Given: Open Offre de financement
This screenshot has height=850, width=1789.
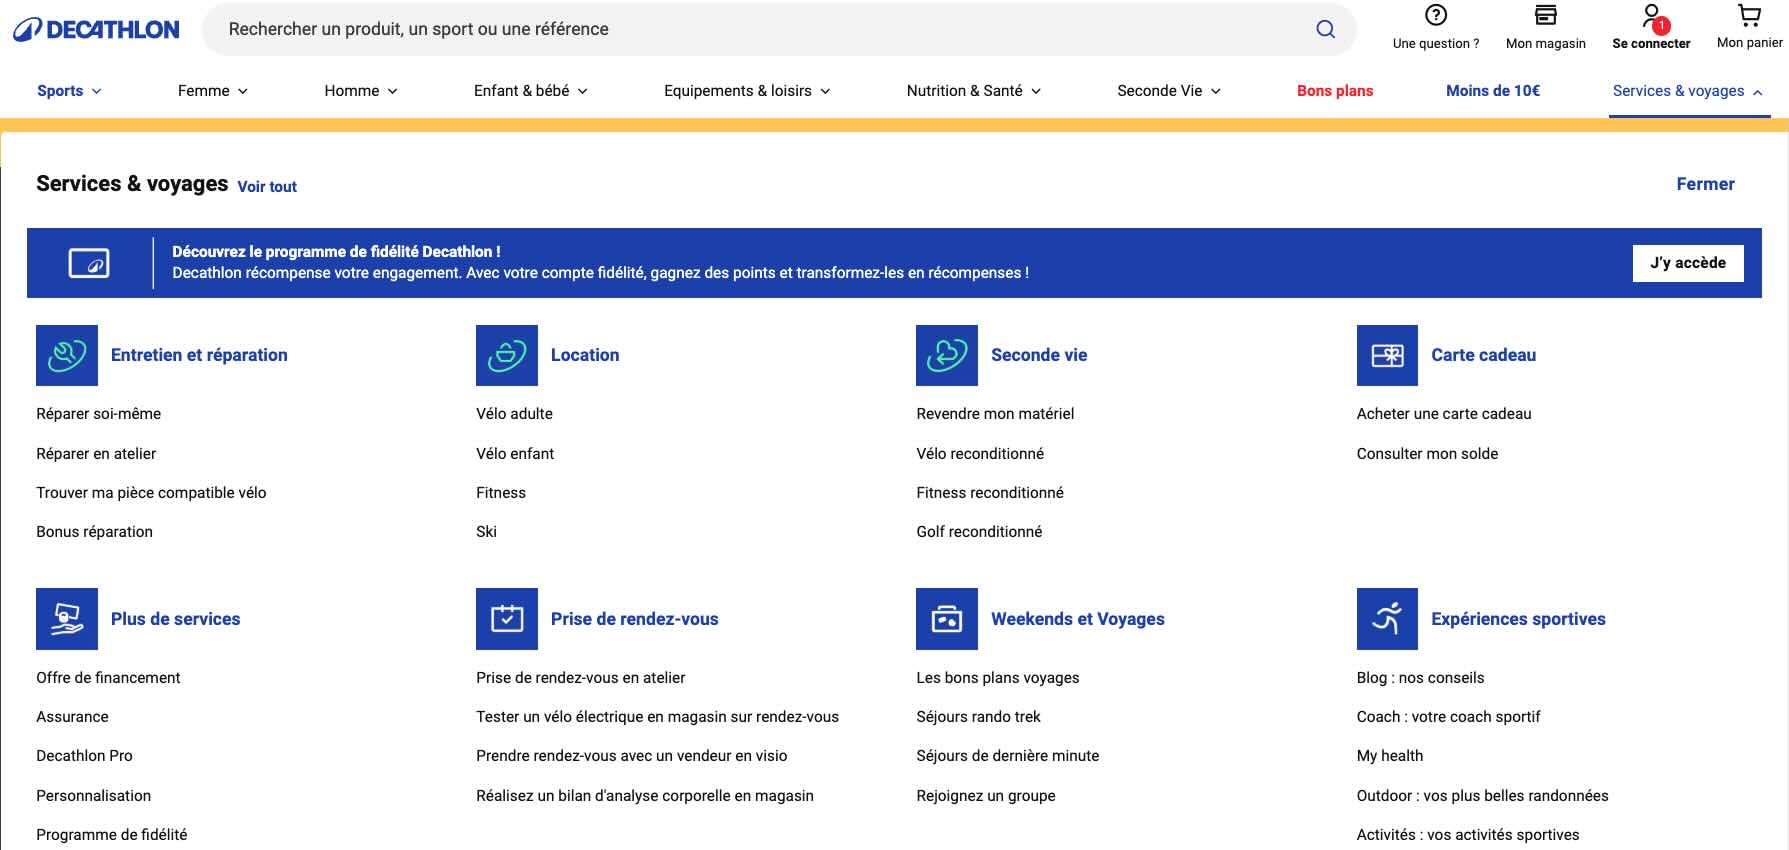Looking at the screenshot, I should point(108,678).
